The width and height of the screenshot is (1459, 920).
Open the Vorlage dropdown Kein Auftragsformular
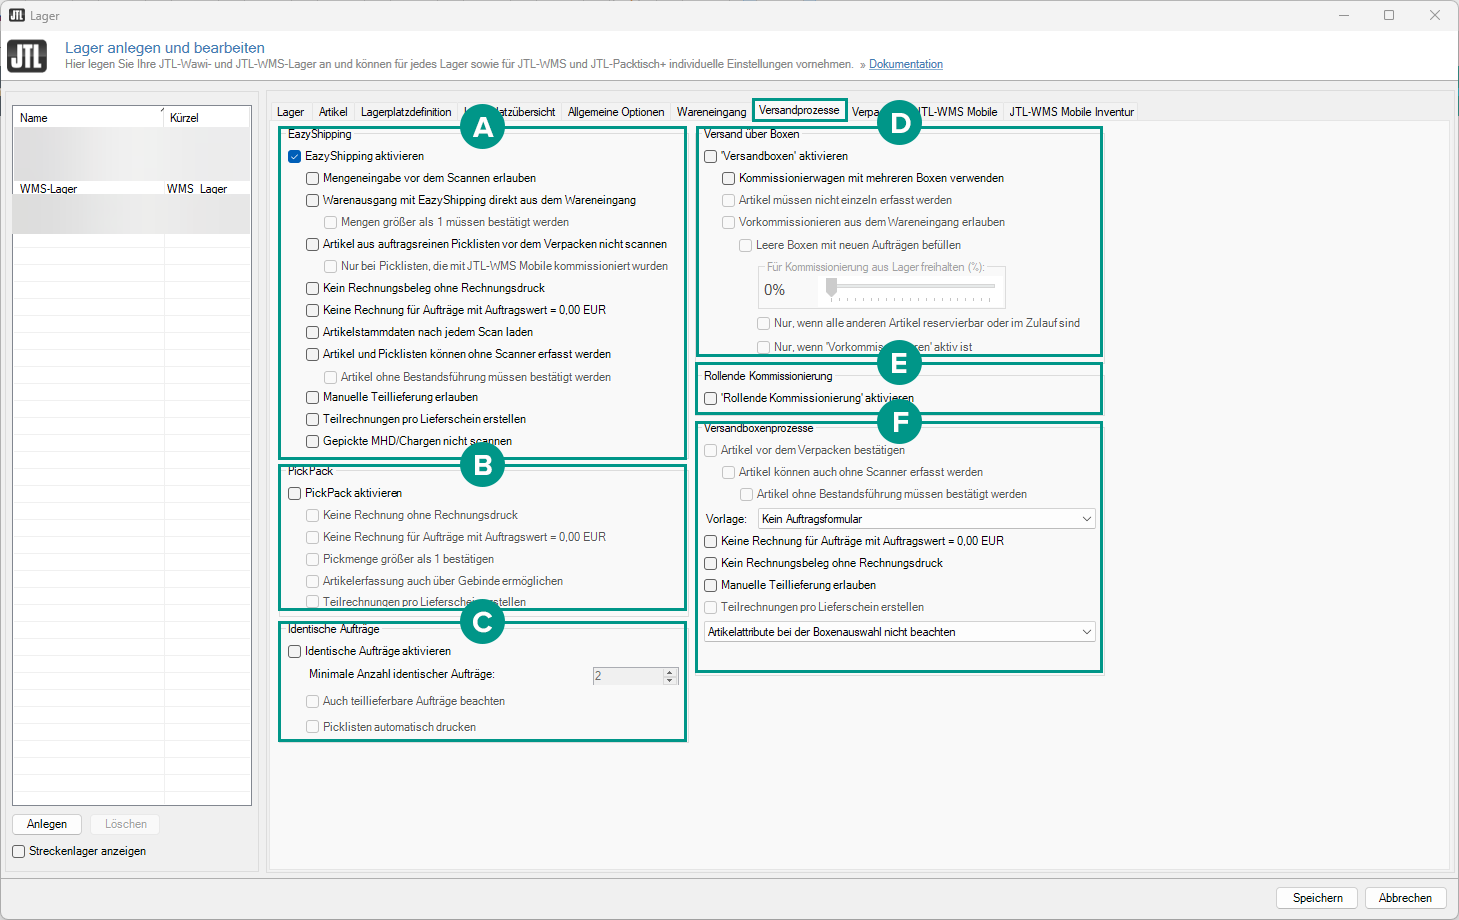click(x=926, y=519)
